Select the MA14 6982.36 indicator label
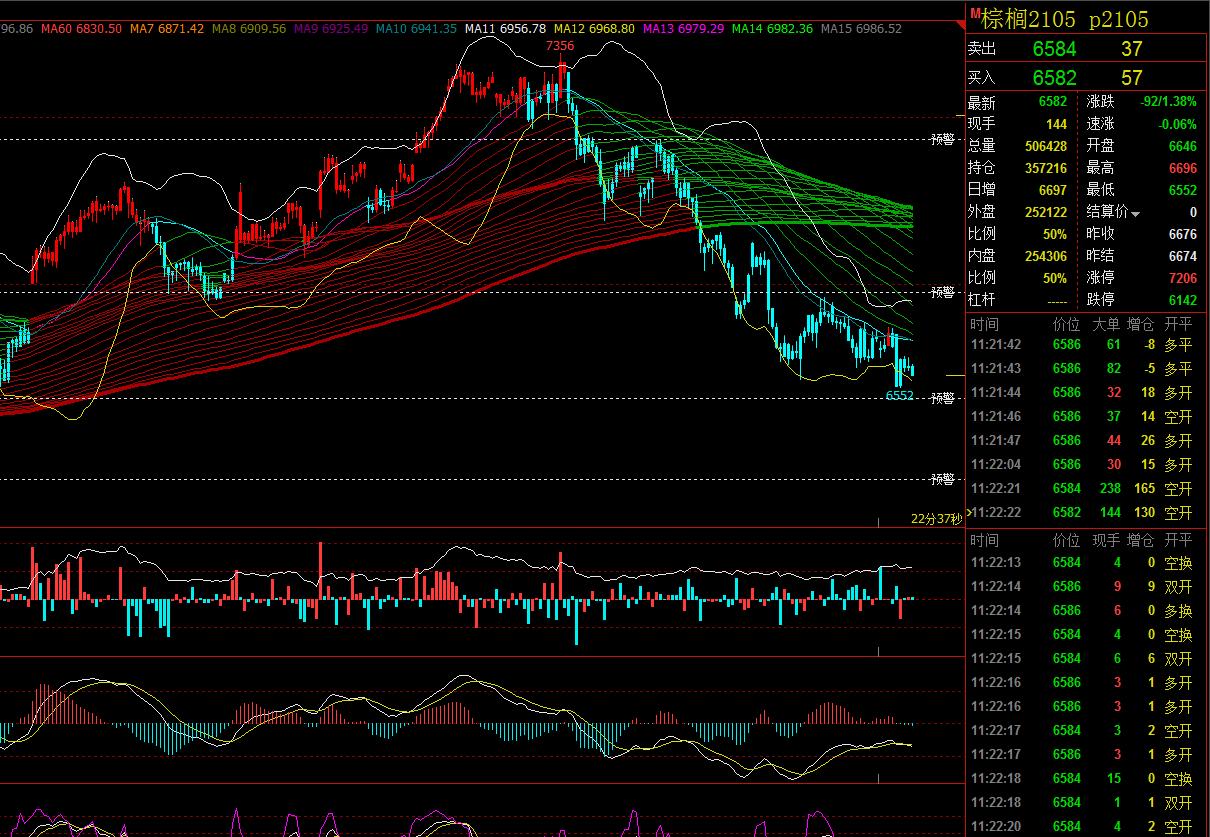This screenshot has height=837, width=1210. (x=772, y=29)
